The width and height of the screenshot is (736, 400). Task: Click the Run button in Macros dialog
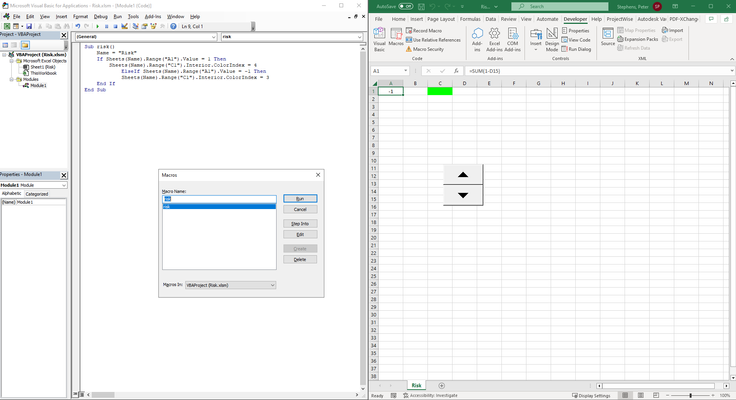(x=300, y=199)
